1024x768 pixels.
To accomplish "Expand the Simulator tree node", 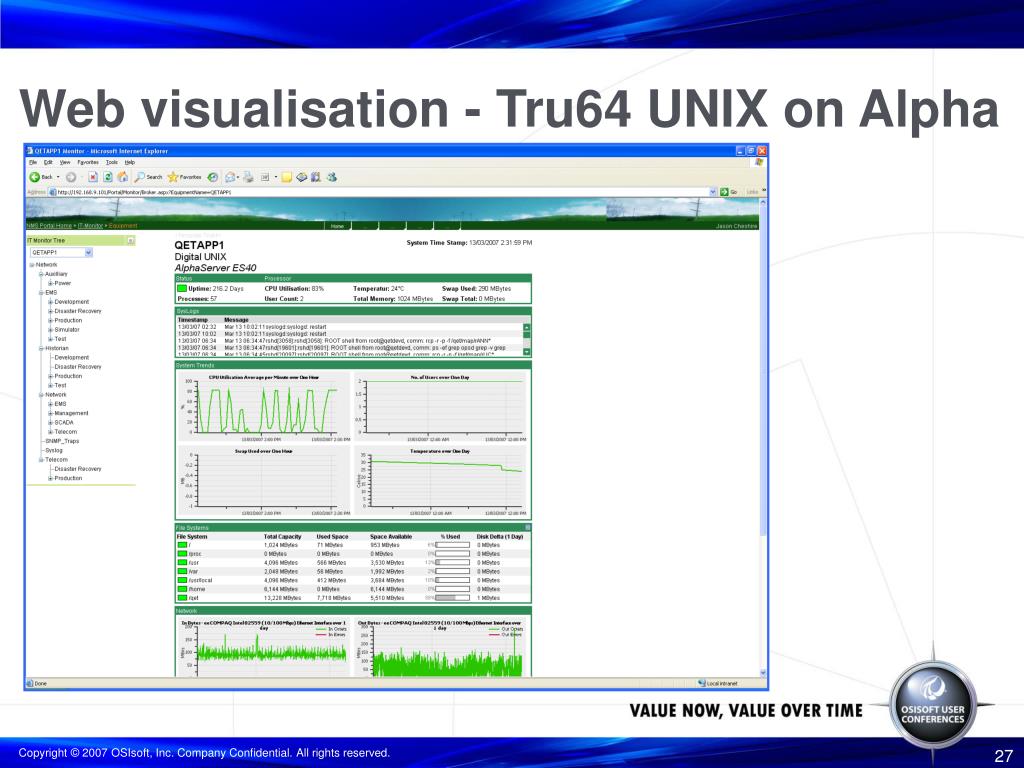I will coord(50,330).
